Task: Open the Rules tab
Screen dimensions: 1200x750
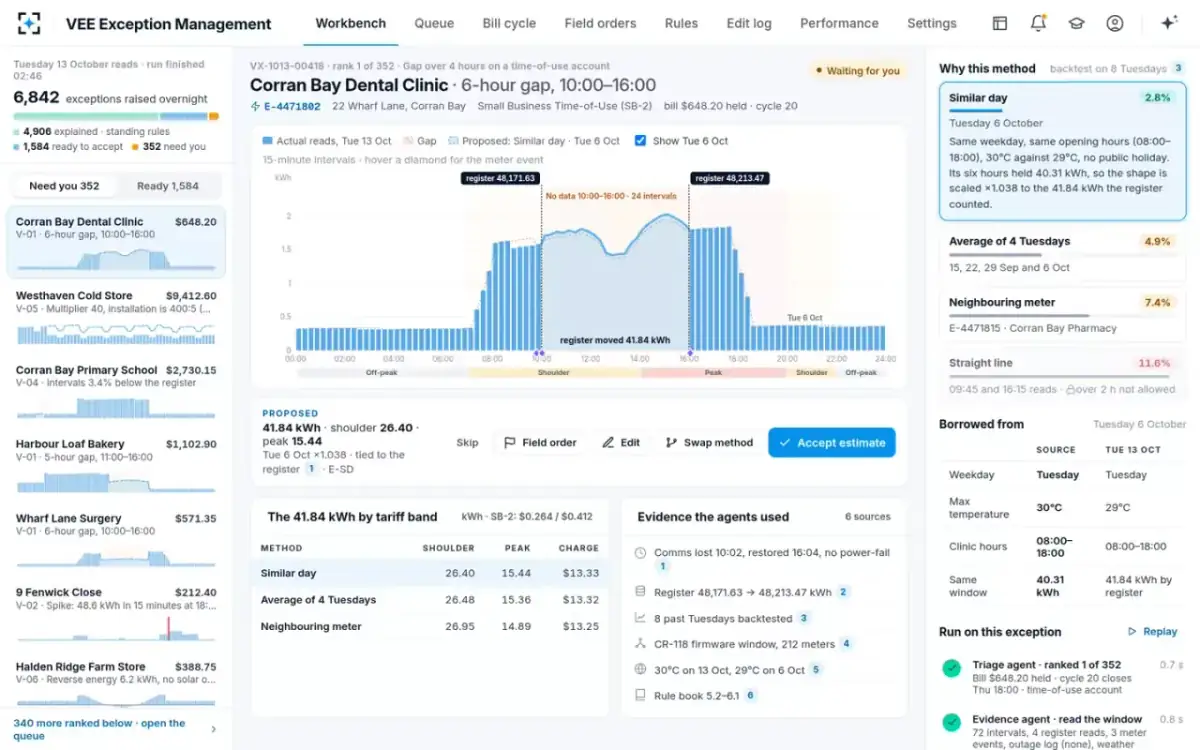Action: [681, 23]
